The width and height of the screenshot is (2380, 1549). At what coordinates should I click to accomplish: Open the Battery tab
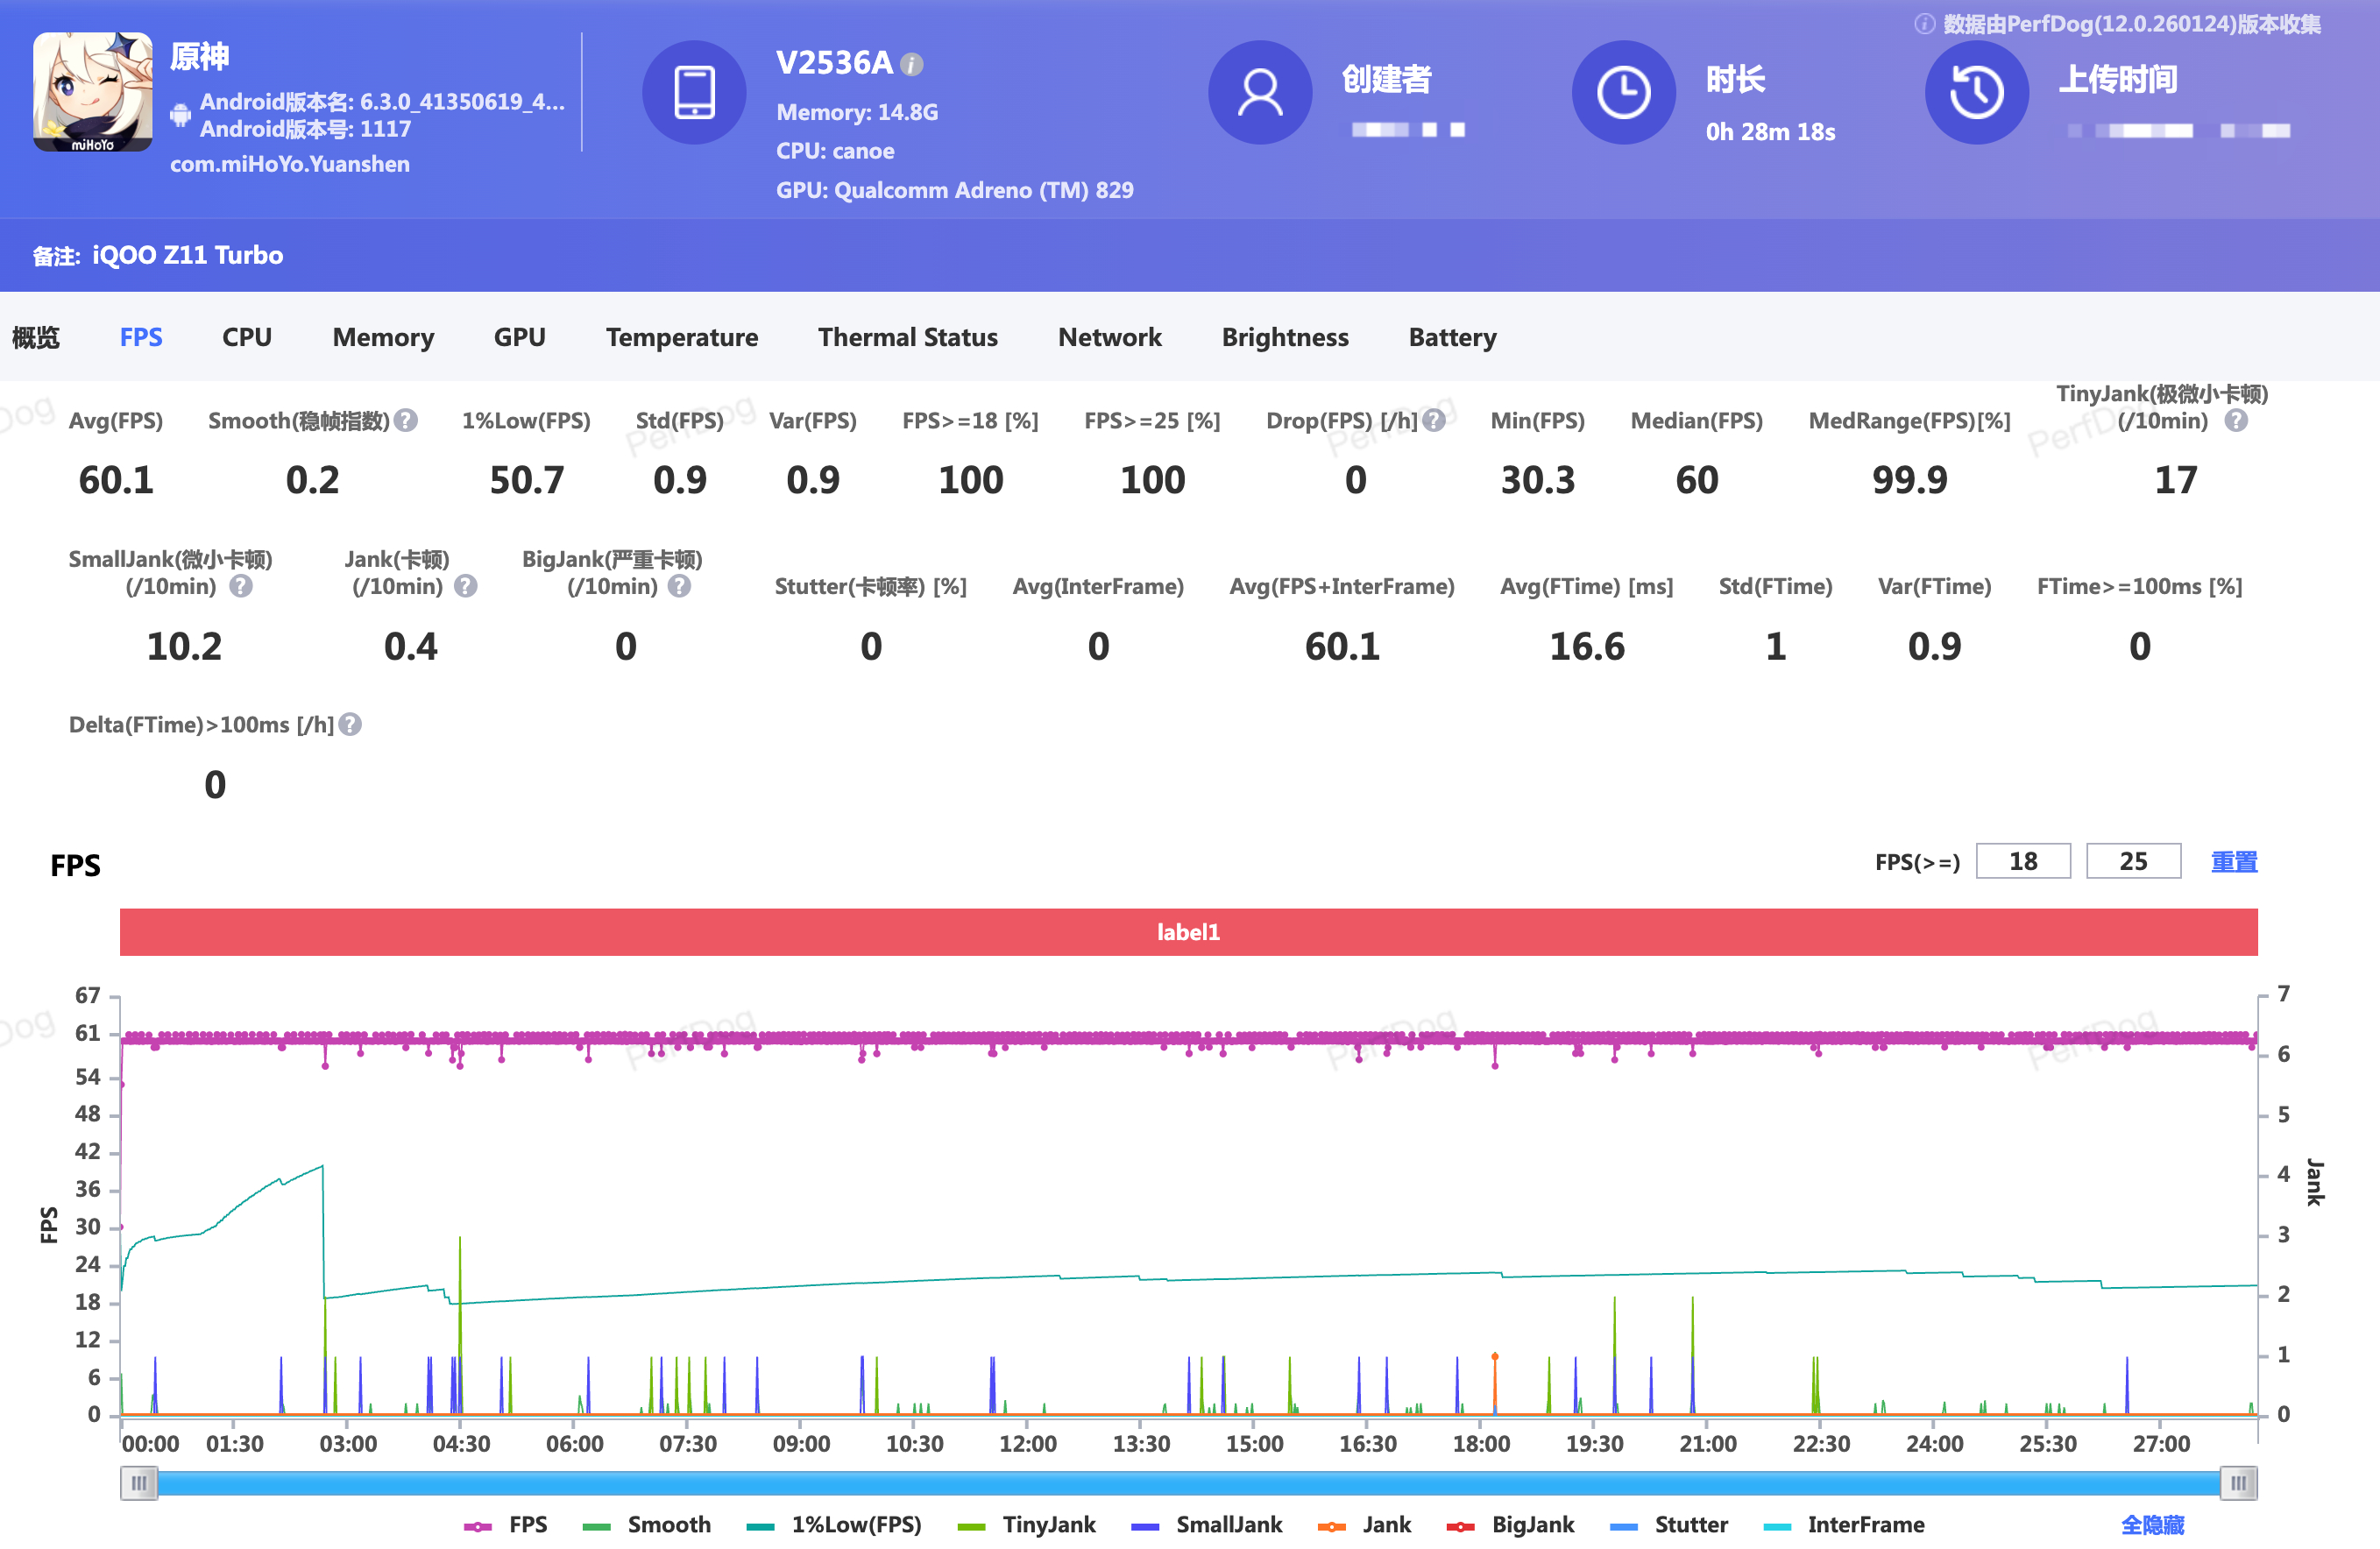coord(1451,338)
